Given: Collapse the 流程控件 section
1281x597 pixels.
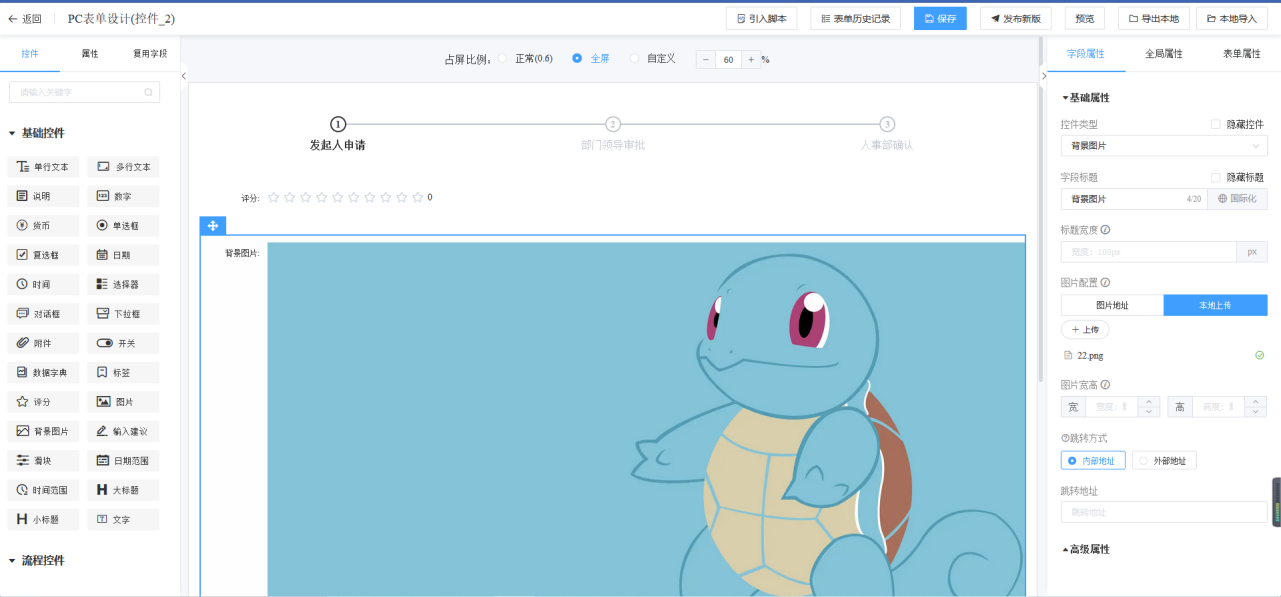Looking at the screenshot, I should [x=12, y=561].
